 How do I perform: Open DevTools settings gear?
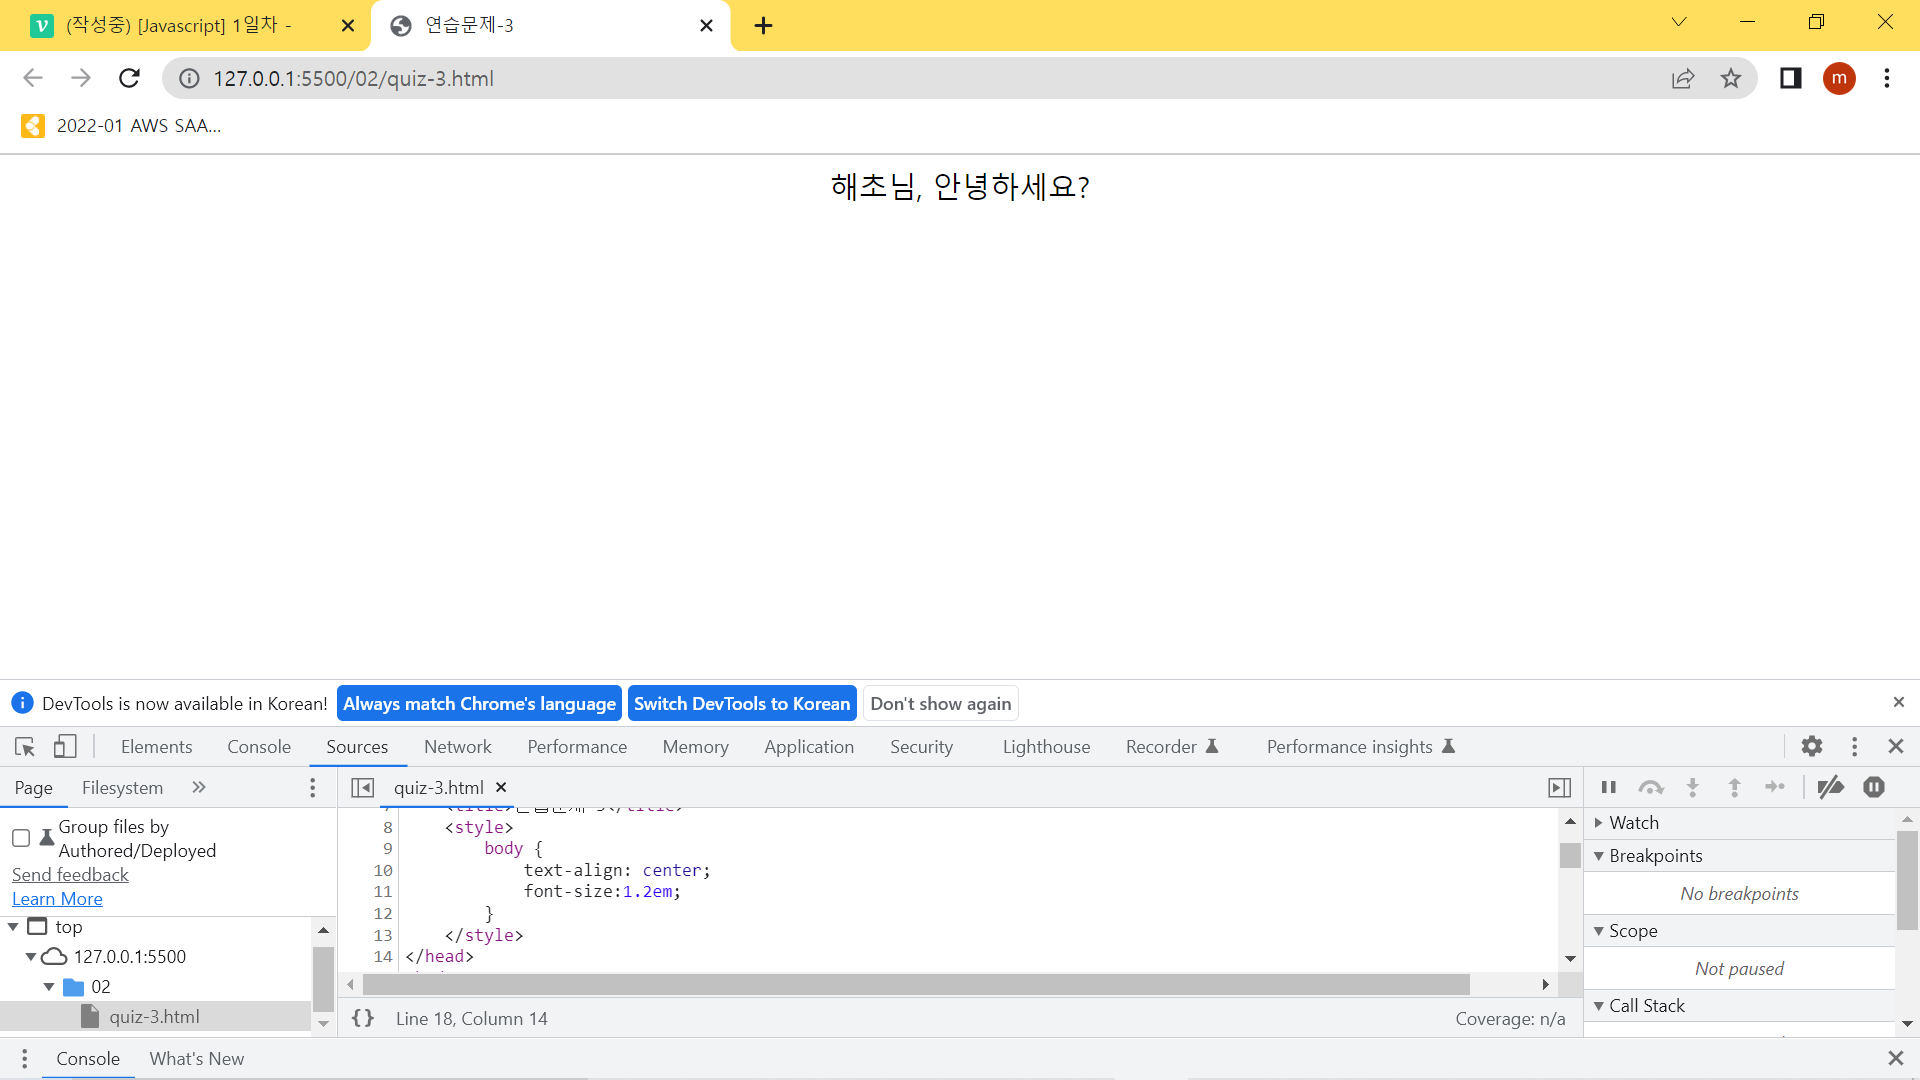click(x=1812, y=747)
